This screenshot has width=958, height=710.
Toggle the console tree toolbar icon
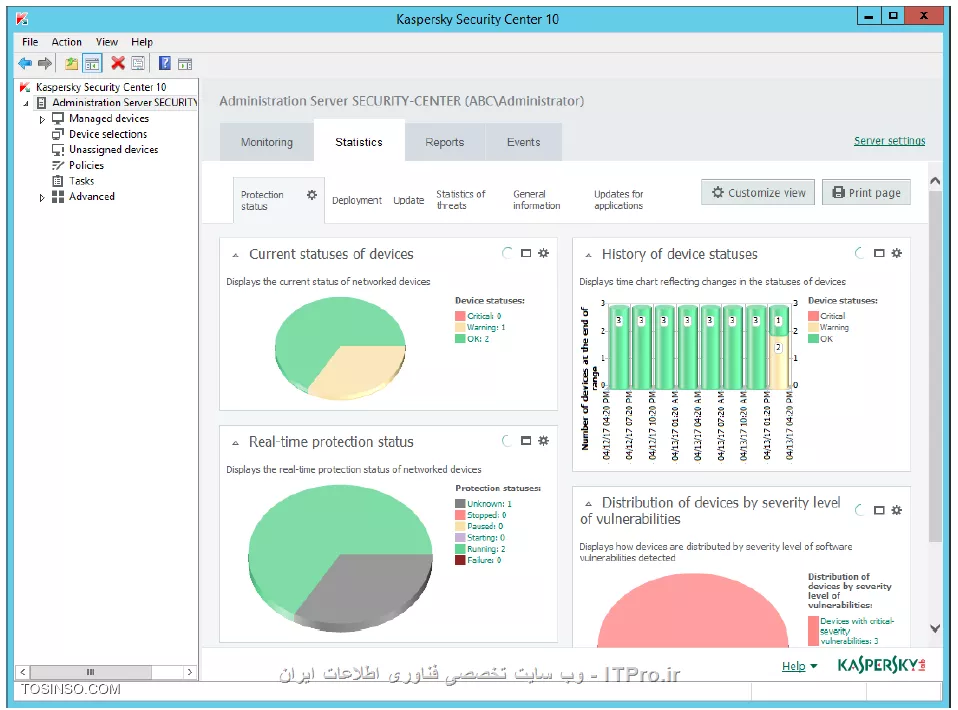[92, 64]
